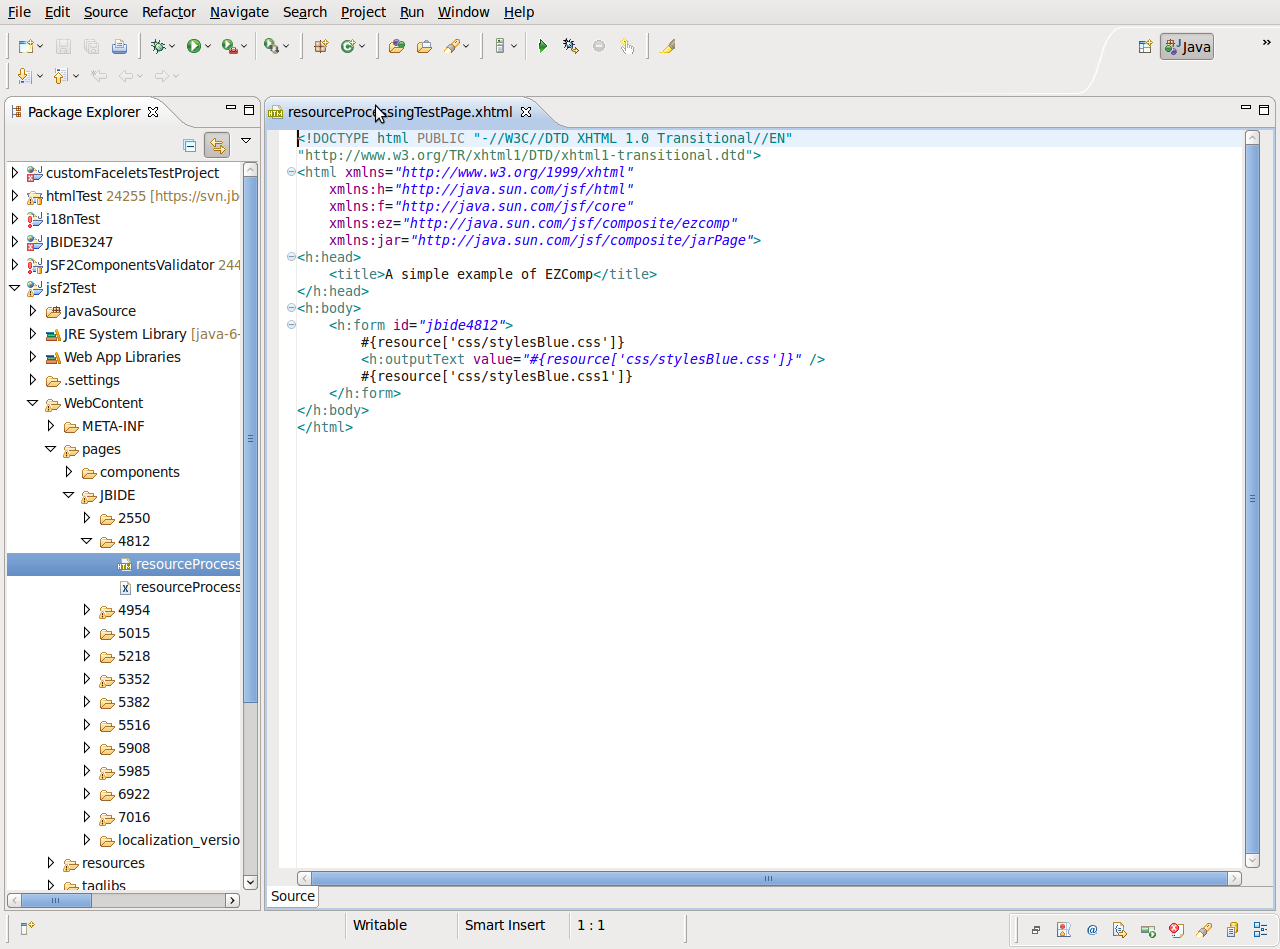Select i18nTest project in tree
Image resolution: width=1280 pixels, height=949 pixels.
click(72, 219)
